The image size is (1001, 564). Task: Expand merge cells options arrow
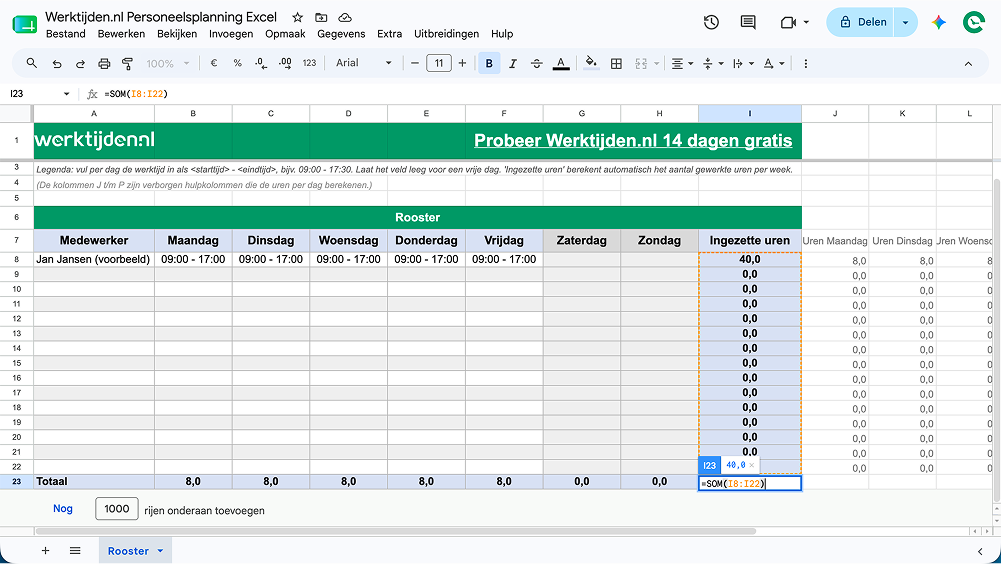click(x=656, y=63)
